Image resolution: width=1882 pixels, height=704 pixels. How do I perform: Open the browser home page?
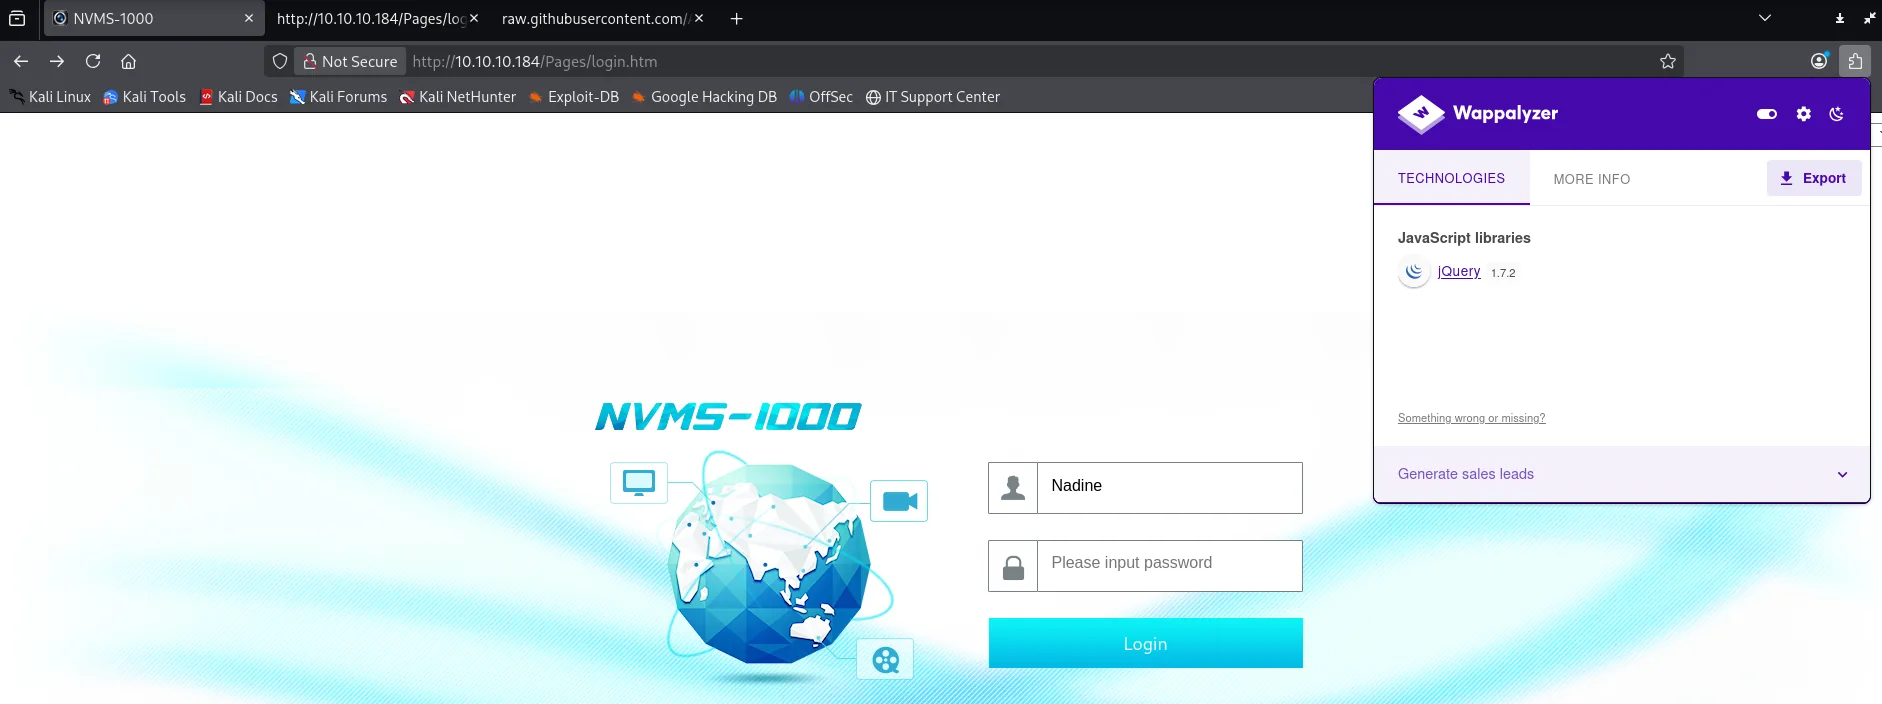(129, 61)
